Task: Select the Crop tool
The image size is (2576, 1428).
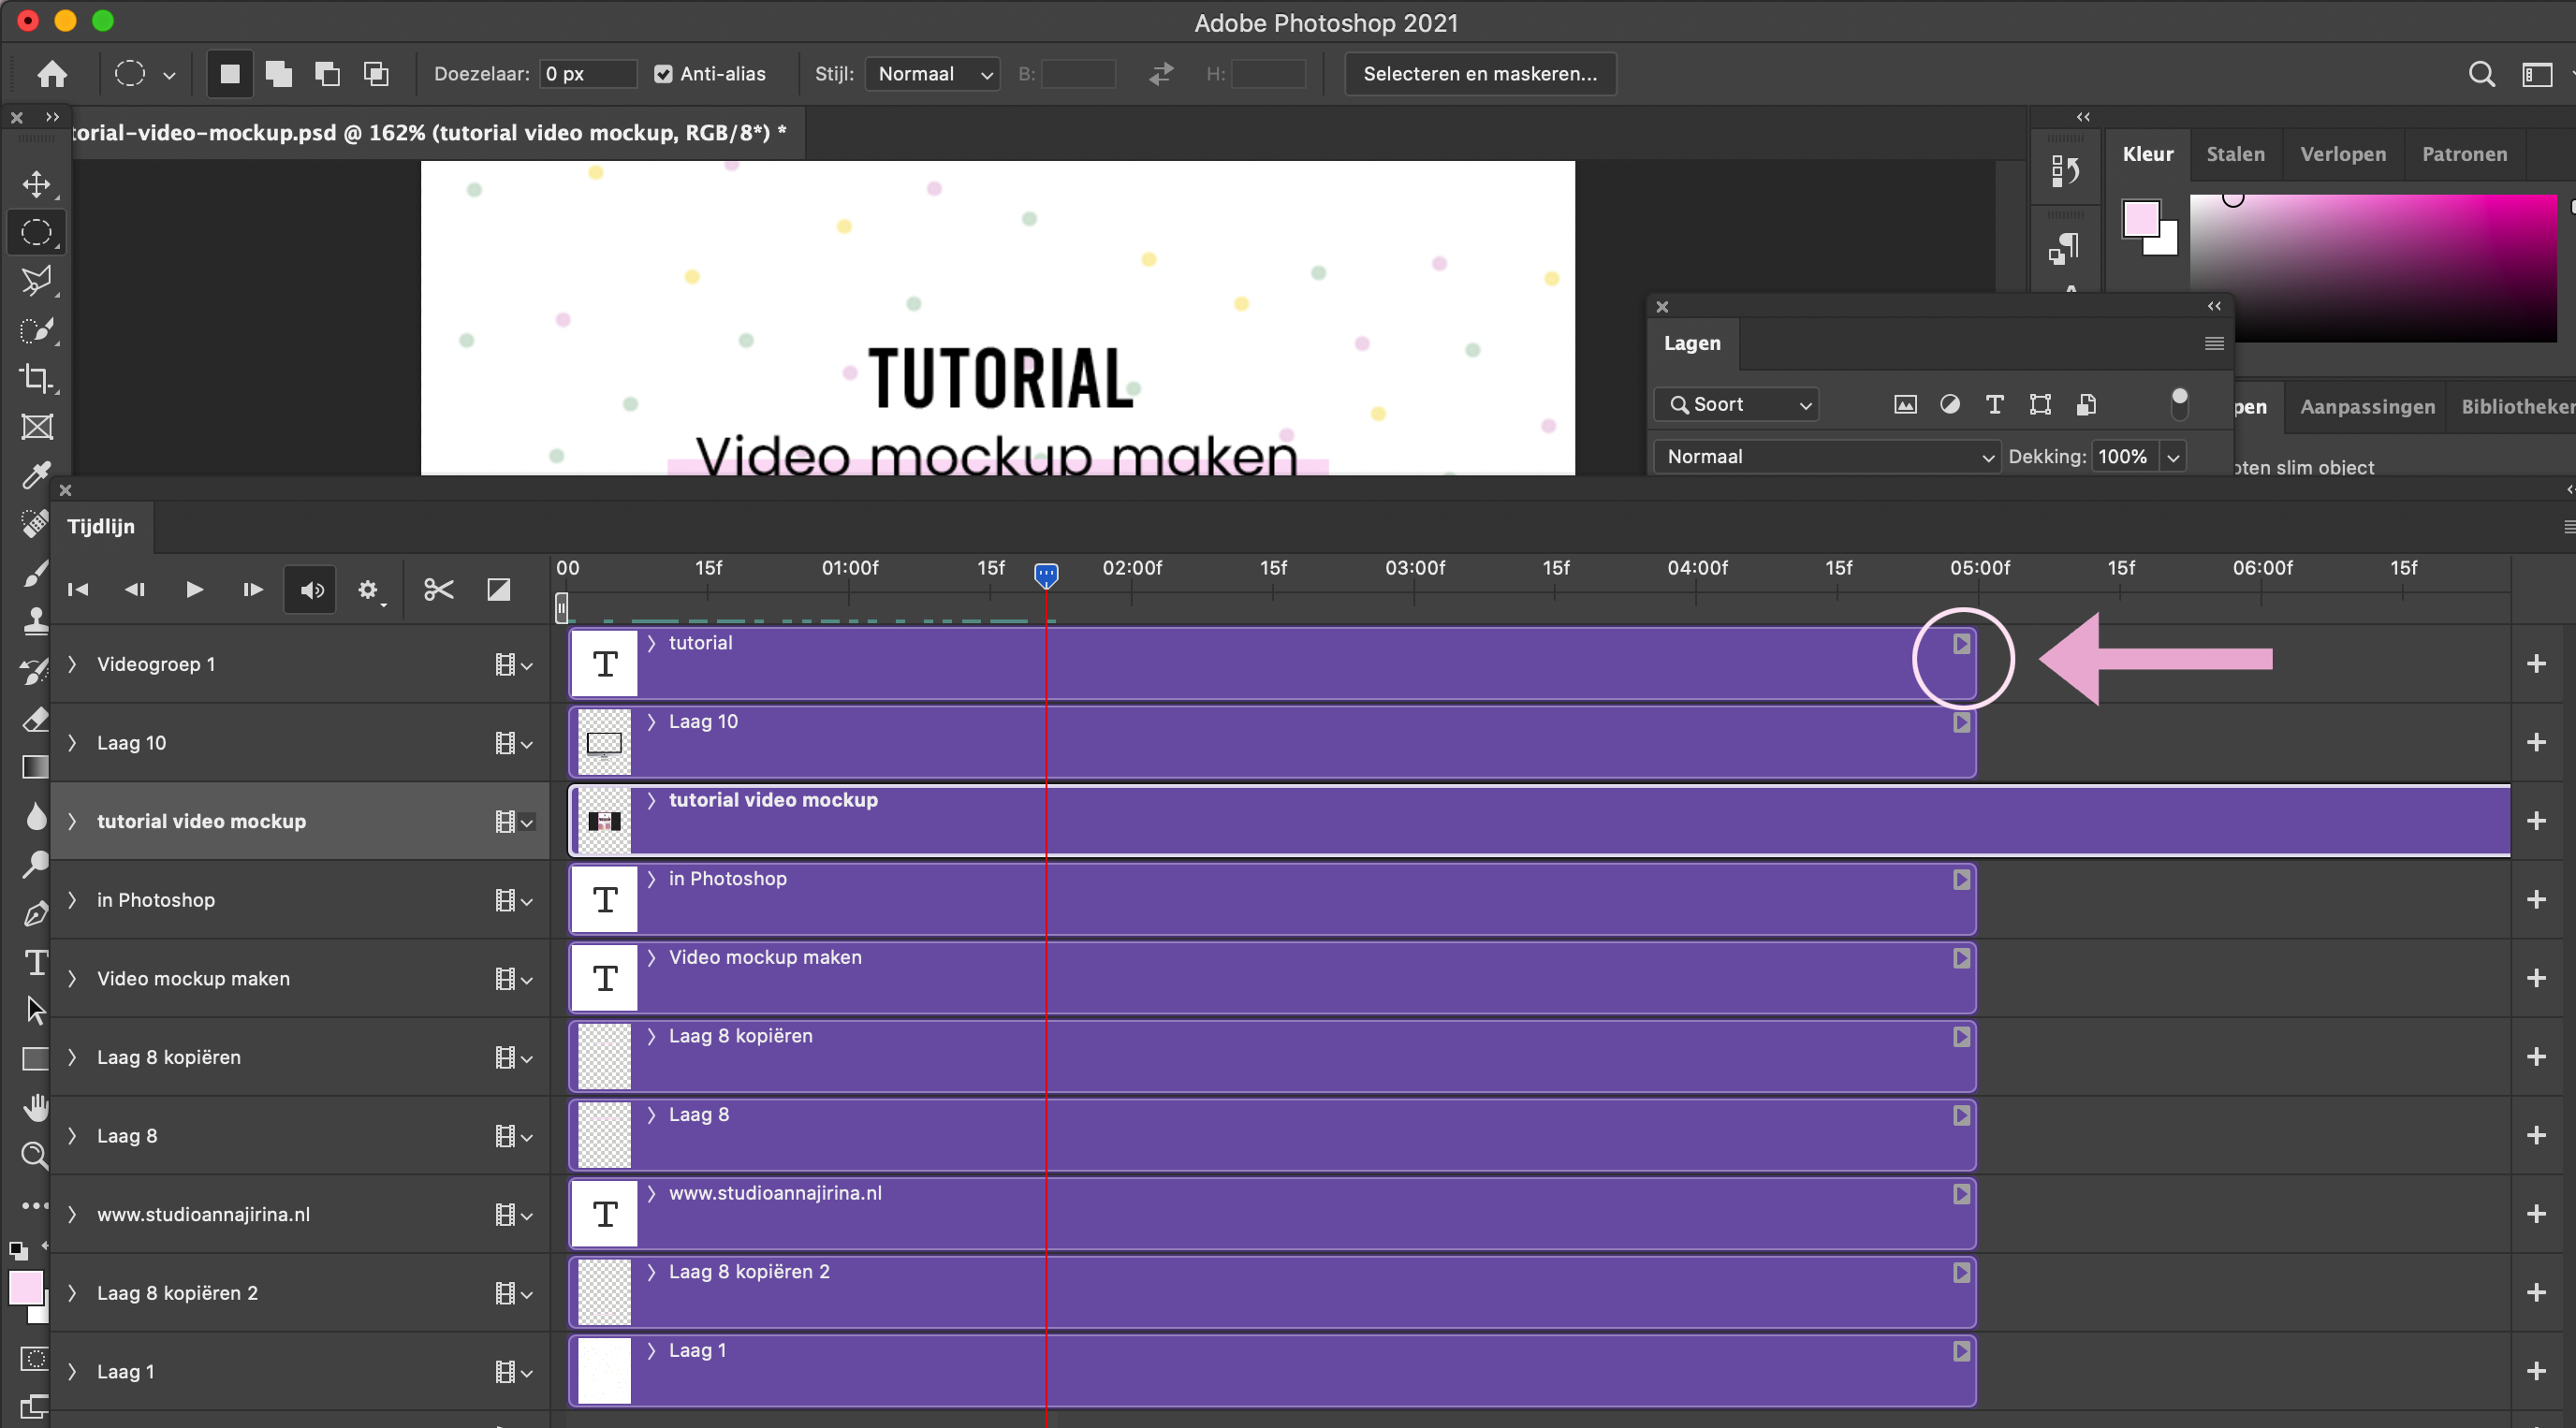Action: [37, 378]
